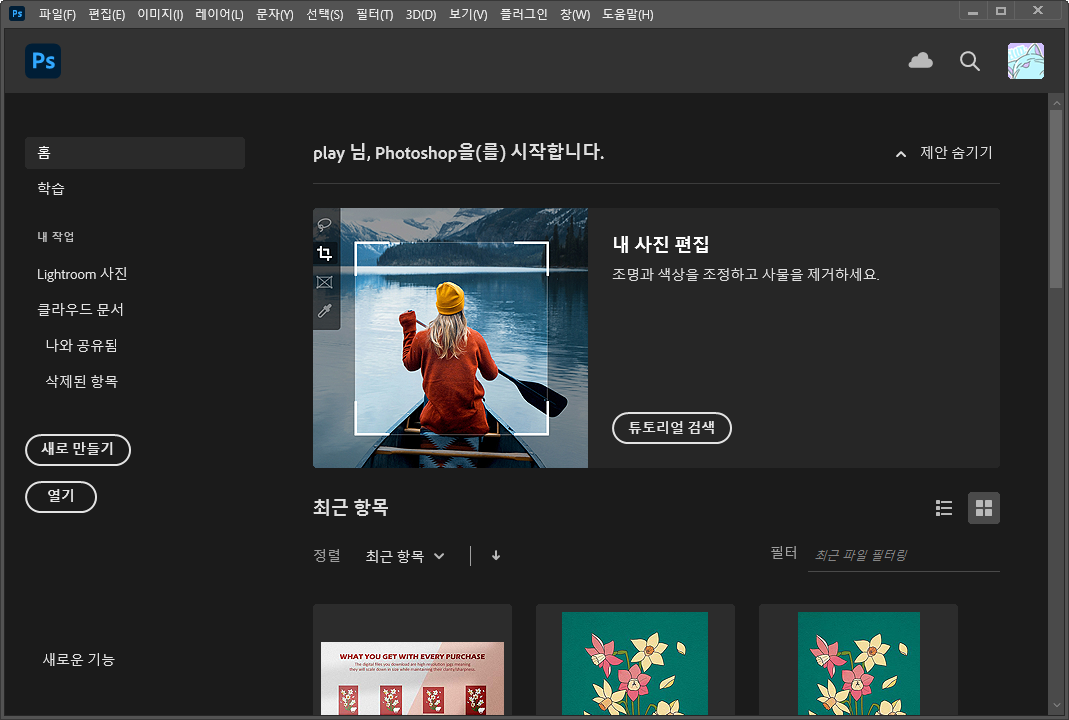Image resolution: width=1069 pixels, height=720 pixels.
Task: Open search with the magnifier icon
Action: 969,61
